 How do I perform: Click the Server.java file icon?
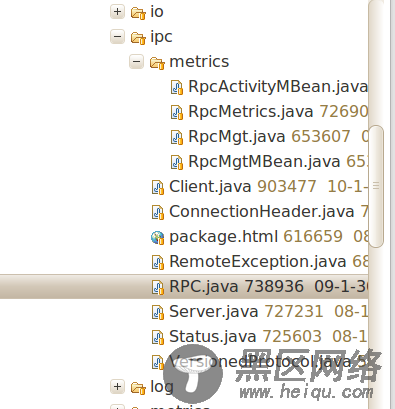tap(158, 312)
